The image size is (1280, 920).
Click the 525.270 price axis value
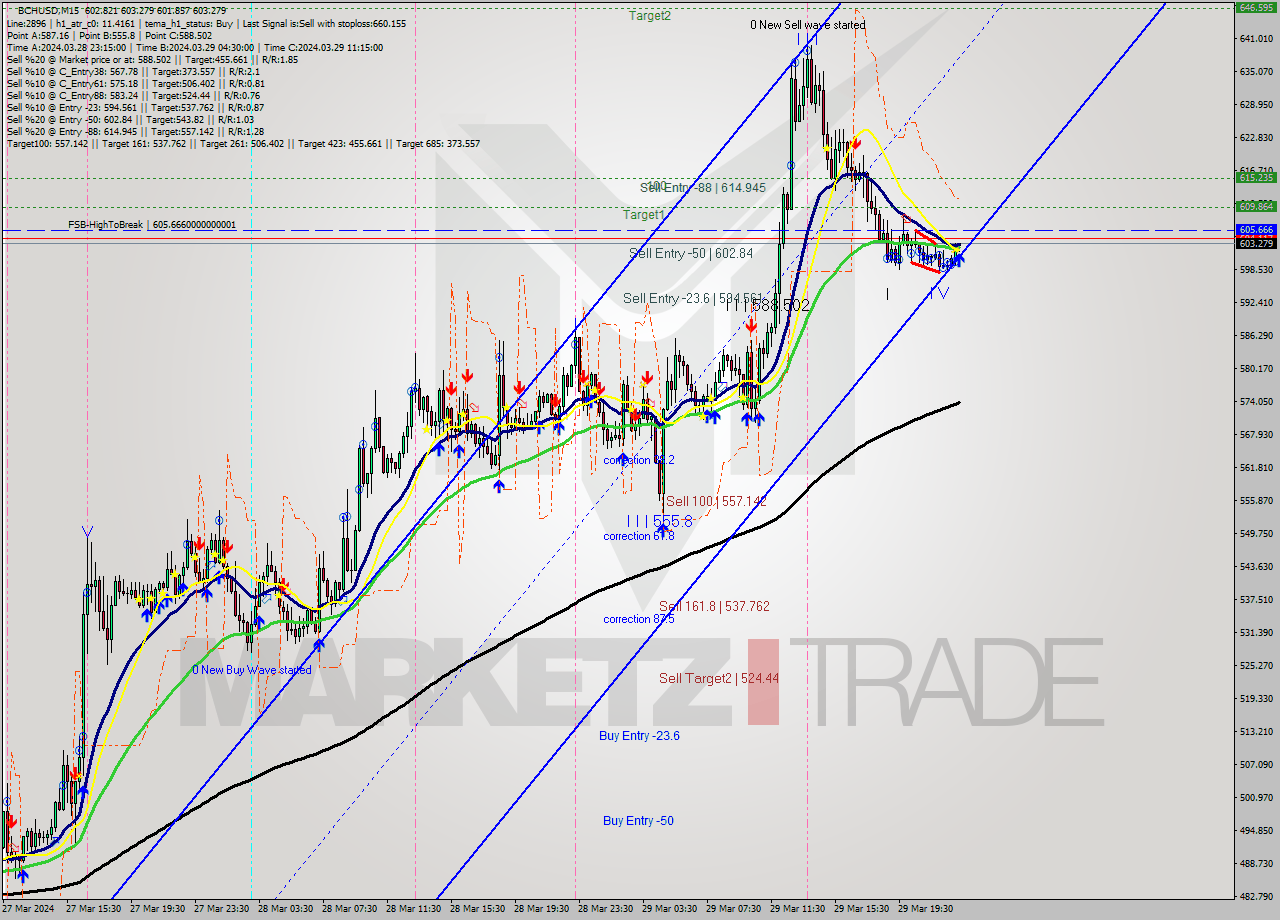coord(1255,665)
